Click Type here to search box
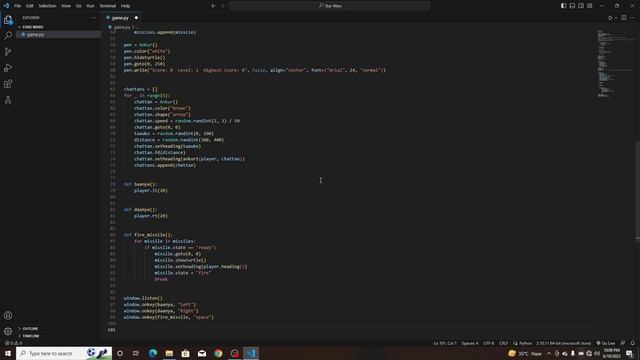The height and width of the screenshot is (360, 640). [x=64, y=353]
